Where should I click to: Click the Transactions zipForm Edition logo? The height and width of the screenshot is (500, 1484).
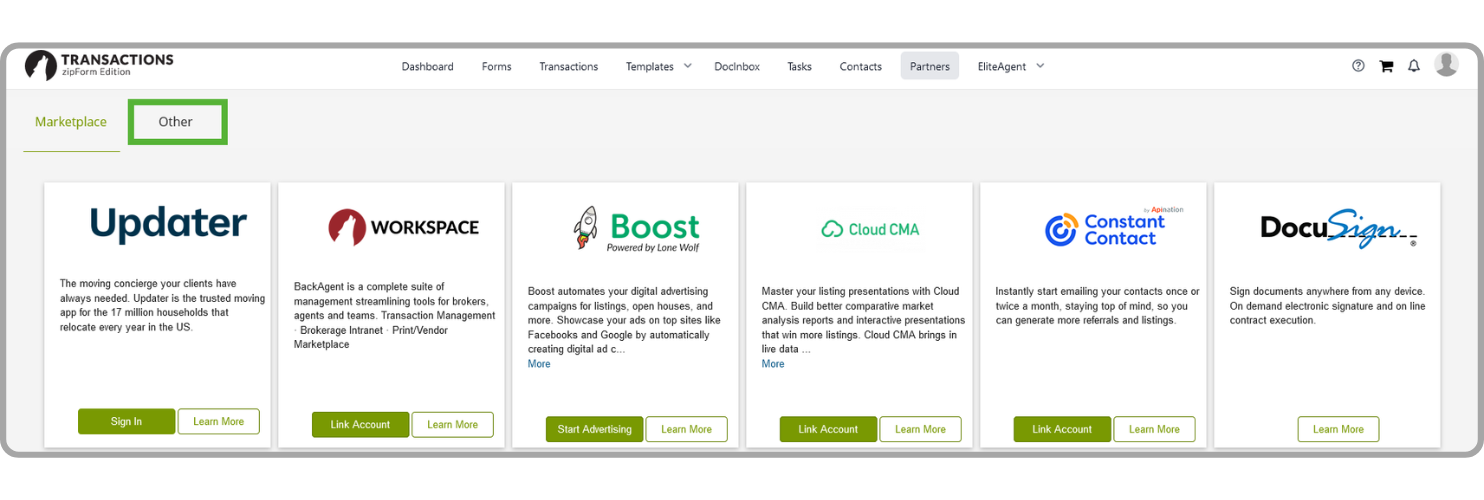point(99,65)
